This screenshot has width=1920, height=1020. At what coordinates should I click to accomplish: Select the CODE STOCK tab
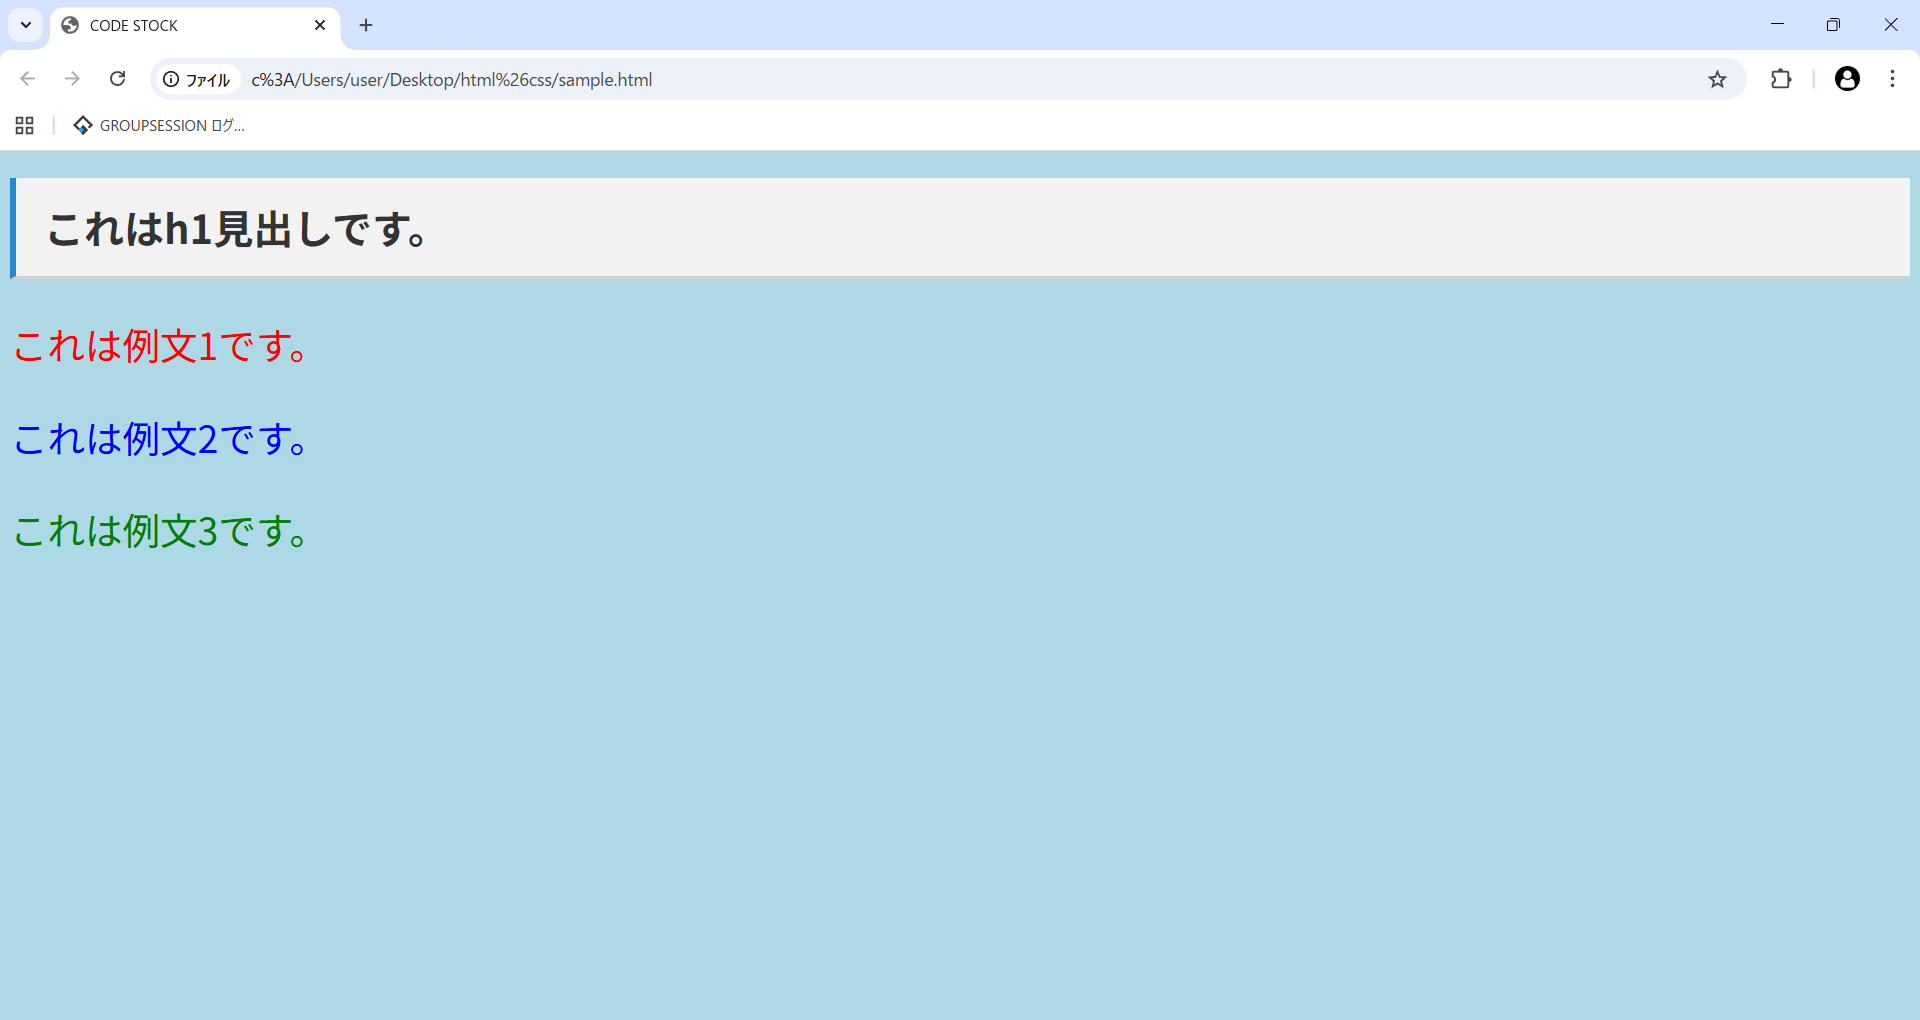click(x=180, y=25)
